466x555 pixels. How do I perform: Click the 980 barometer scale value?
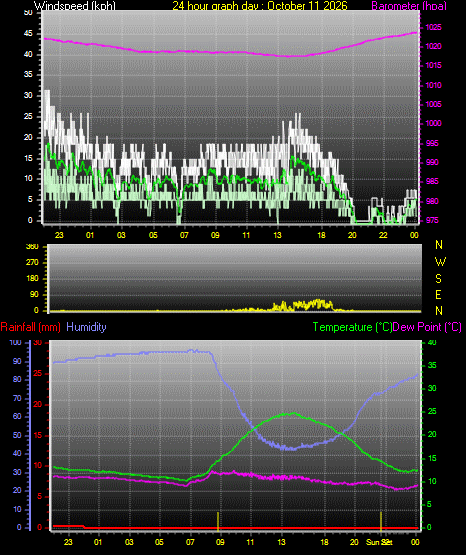(x=432, y=201)
